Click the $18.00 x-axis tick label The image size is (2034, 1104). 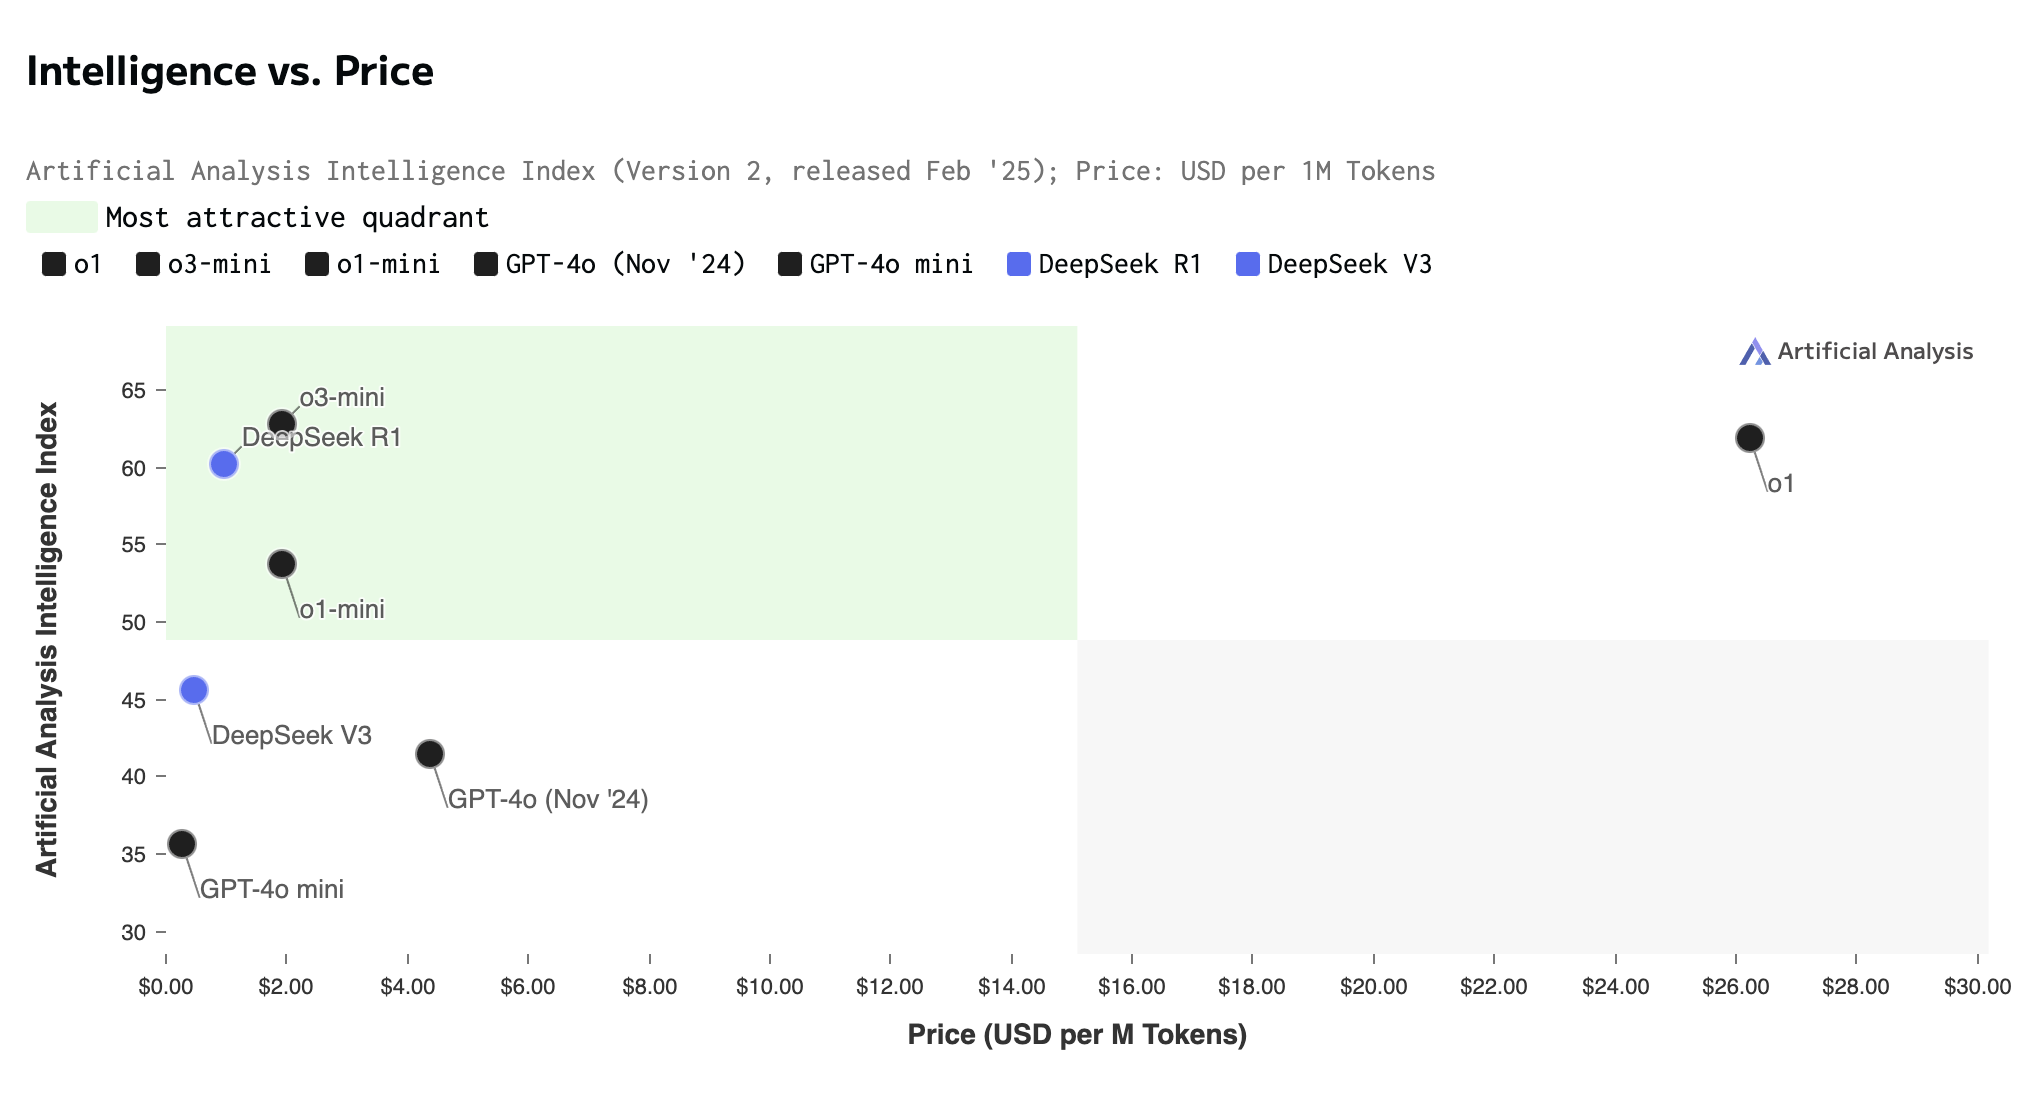pos(1252,988)
